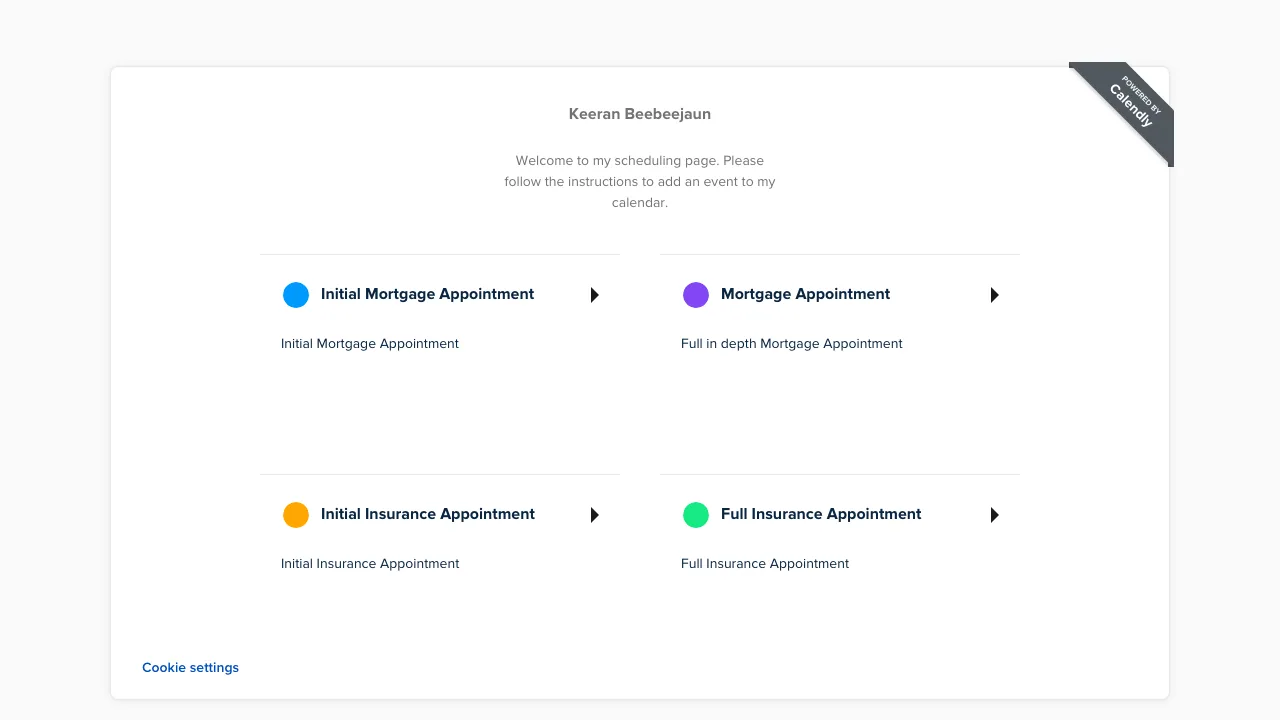1280x720 pixels.
Task: Open the Initial Mortgage Appointment booking page
Action: point(427,294)
